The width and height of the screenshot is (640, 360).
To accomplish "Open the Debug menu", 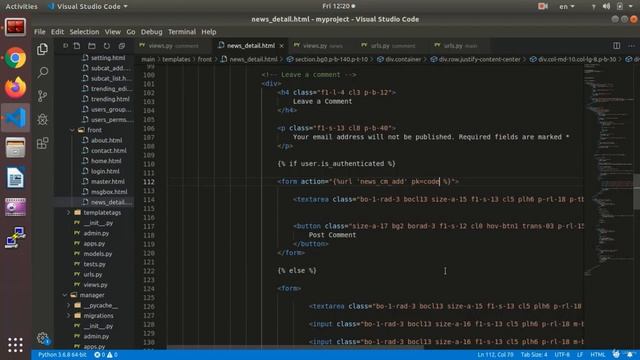I will coord(151,32).
